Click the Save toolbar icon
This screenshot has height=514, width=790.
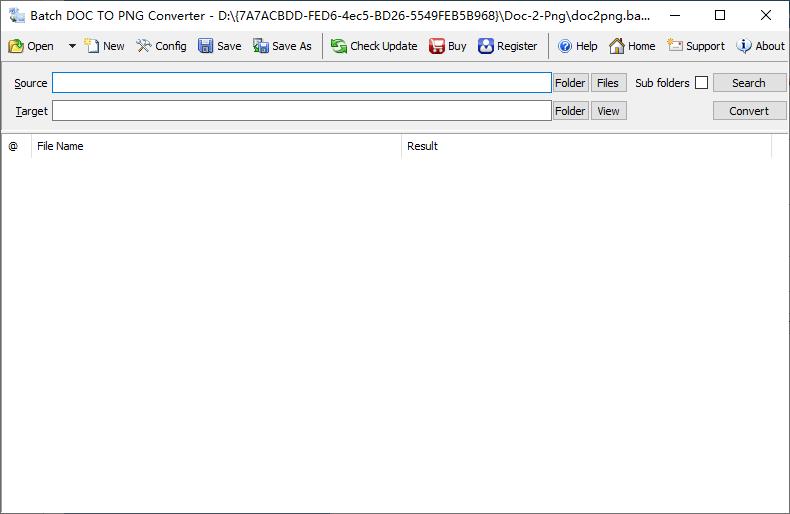(206, 46)
